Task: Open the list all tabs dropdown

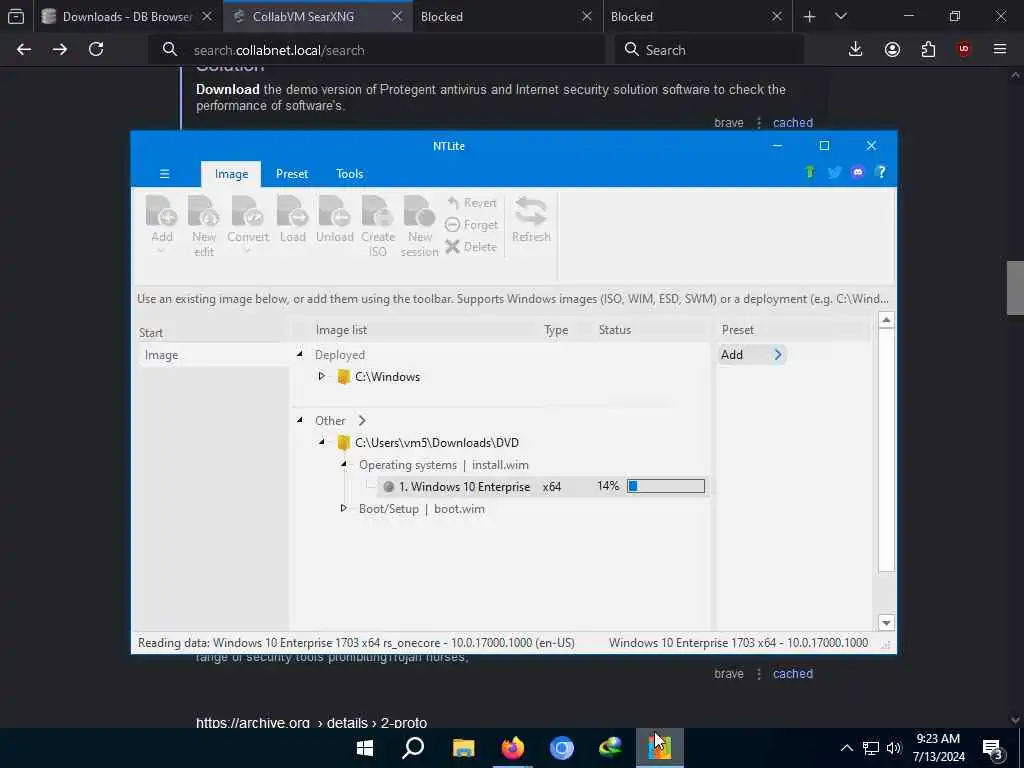Action: 841,16
